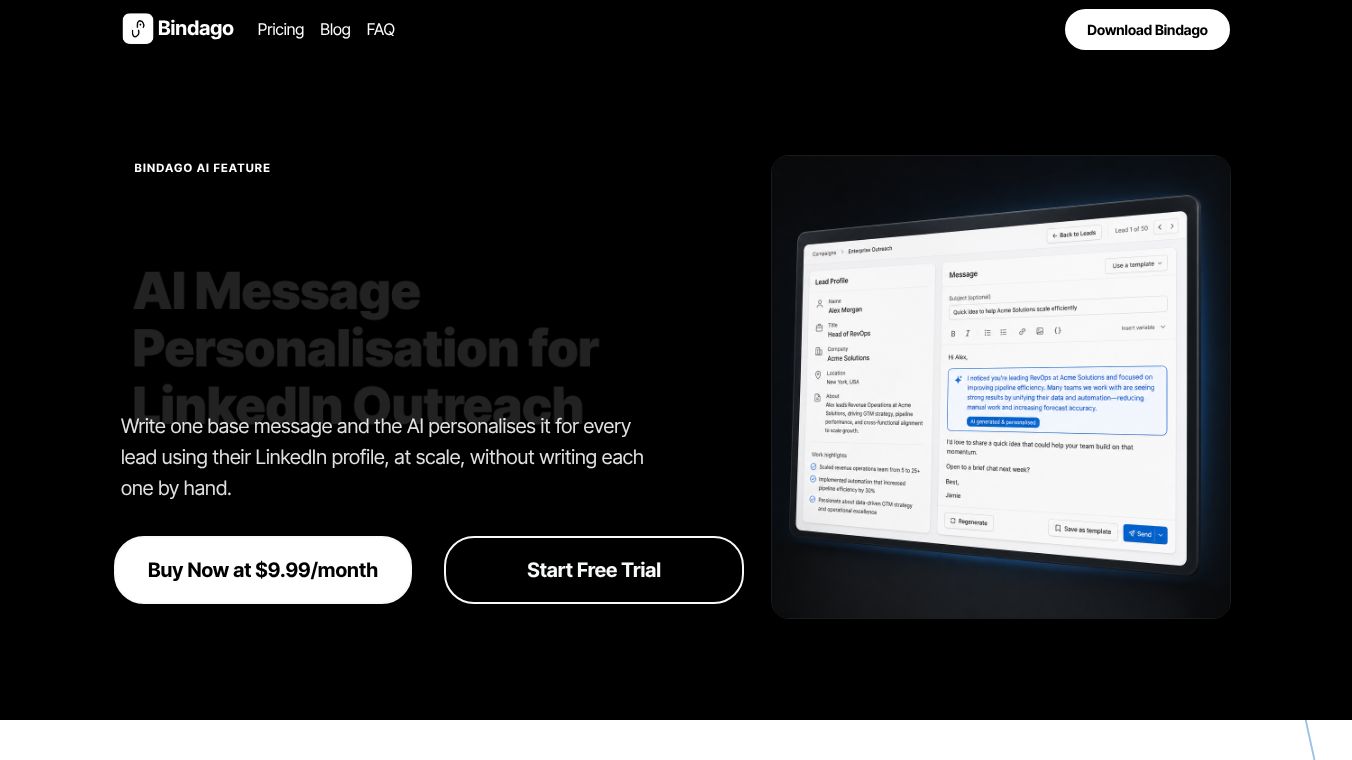This screenshot has height=760, width=1352.
Task: Click the person icon beside Alex Morgan
Action: tap(820, 304)
